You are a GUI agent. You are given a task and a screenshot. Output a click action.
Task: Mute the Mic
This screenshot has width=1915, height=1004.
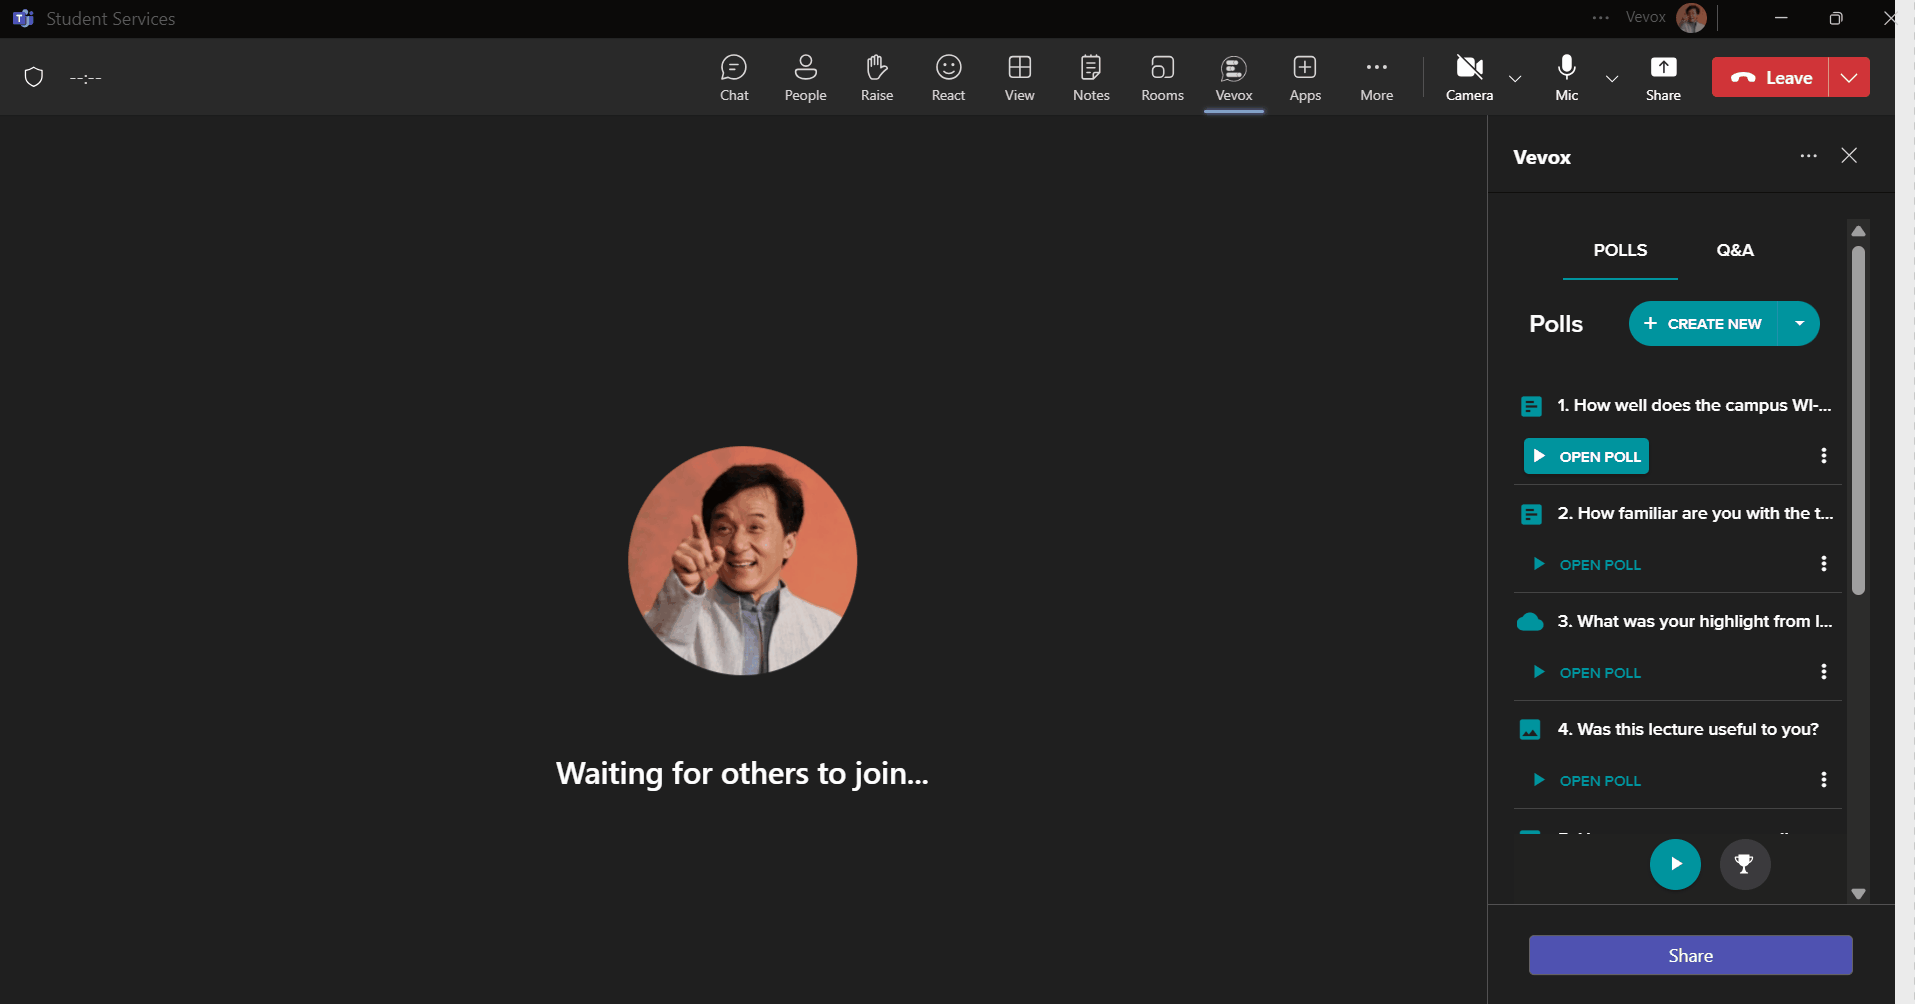1565,77
